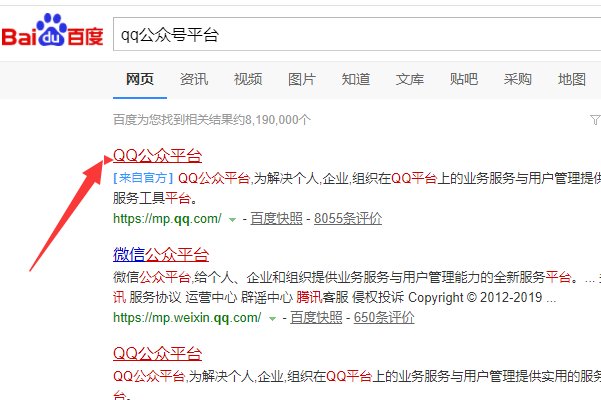Focus the Baidu search input box
The image size is (601, 400).
tap(357, 34)
